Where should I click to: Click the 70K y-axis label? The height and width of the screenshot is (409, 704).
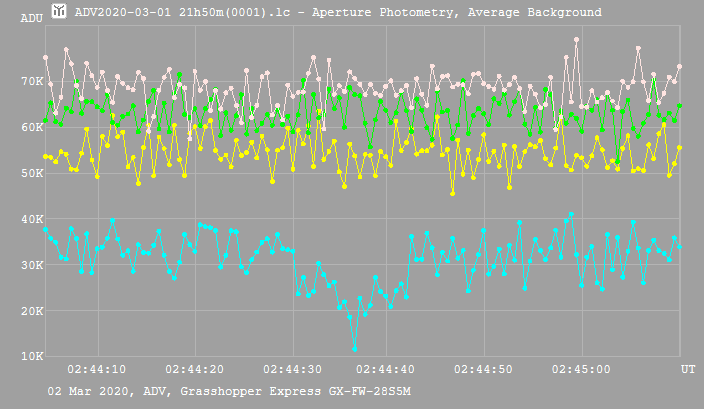pyautogui.click(x=30, y=81)
